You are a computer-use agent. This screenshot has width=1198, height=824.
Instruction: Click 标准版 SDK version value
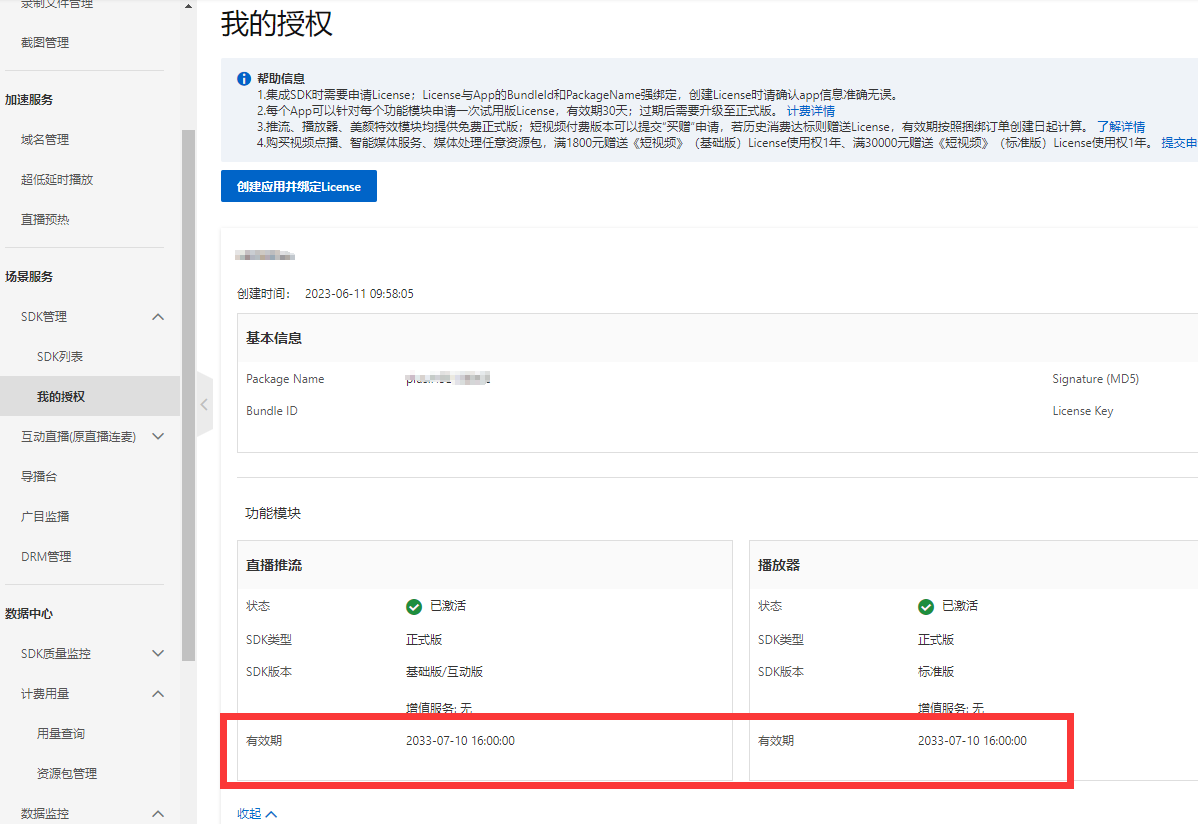(x=936, y=672)
